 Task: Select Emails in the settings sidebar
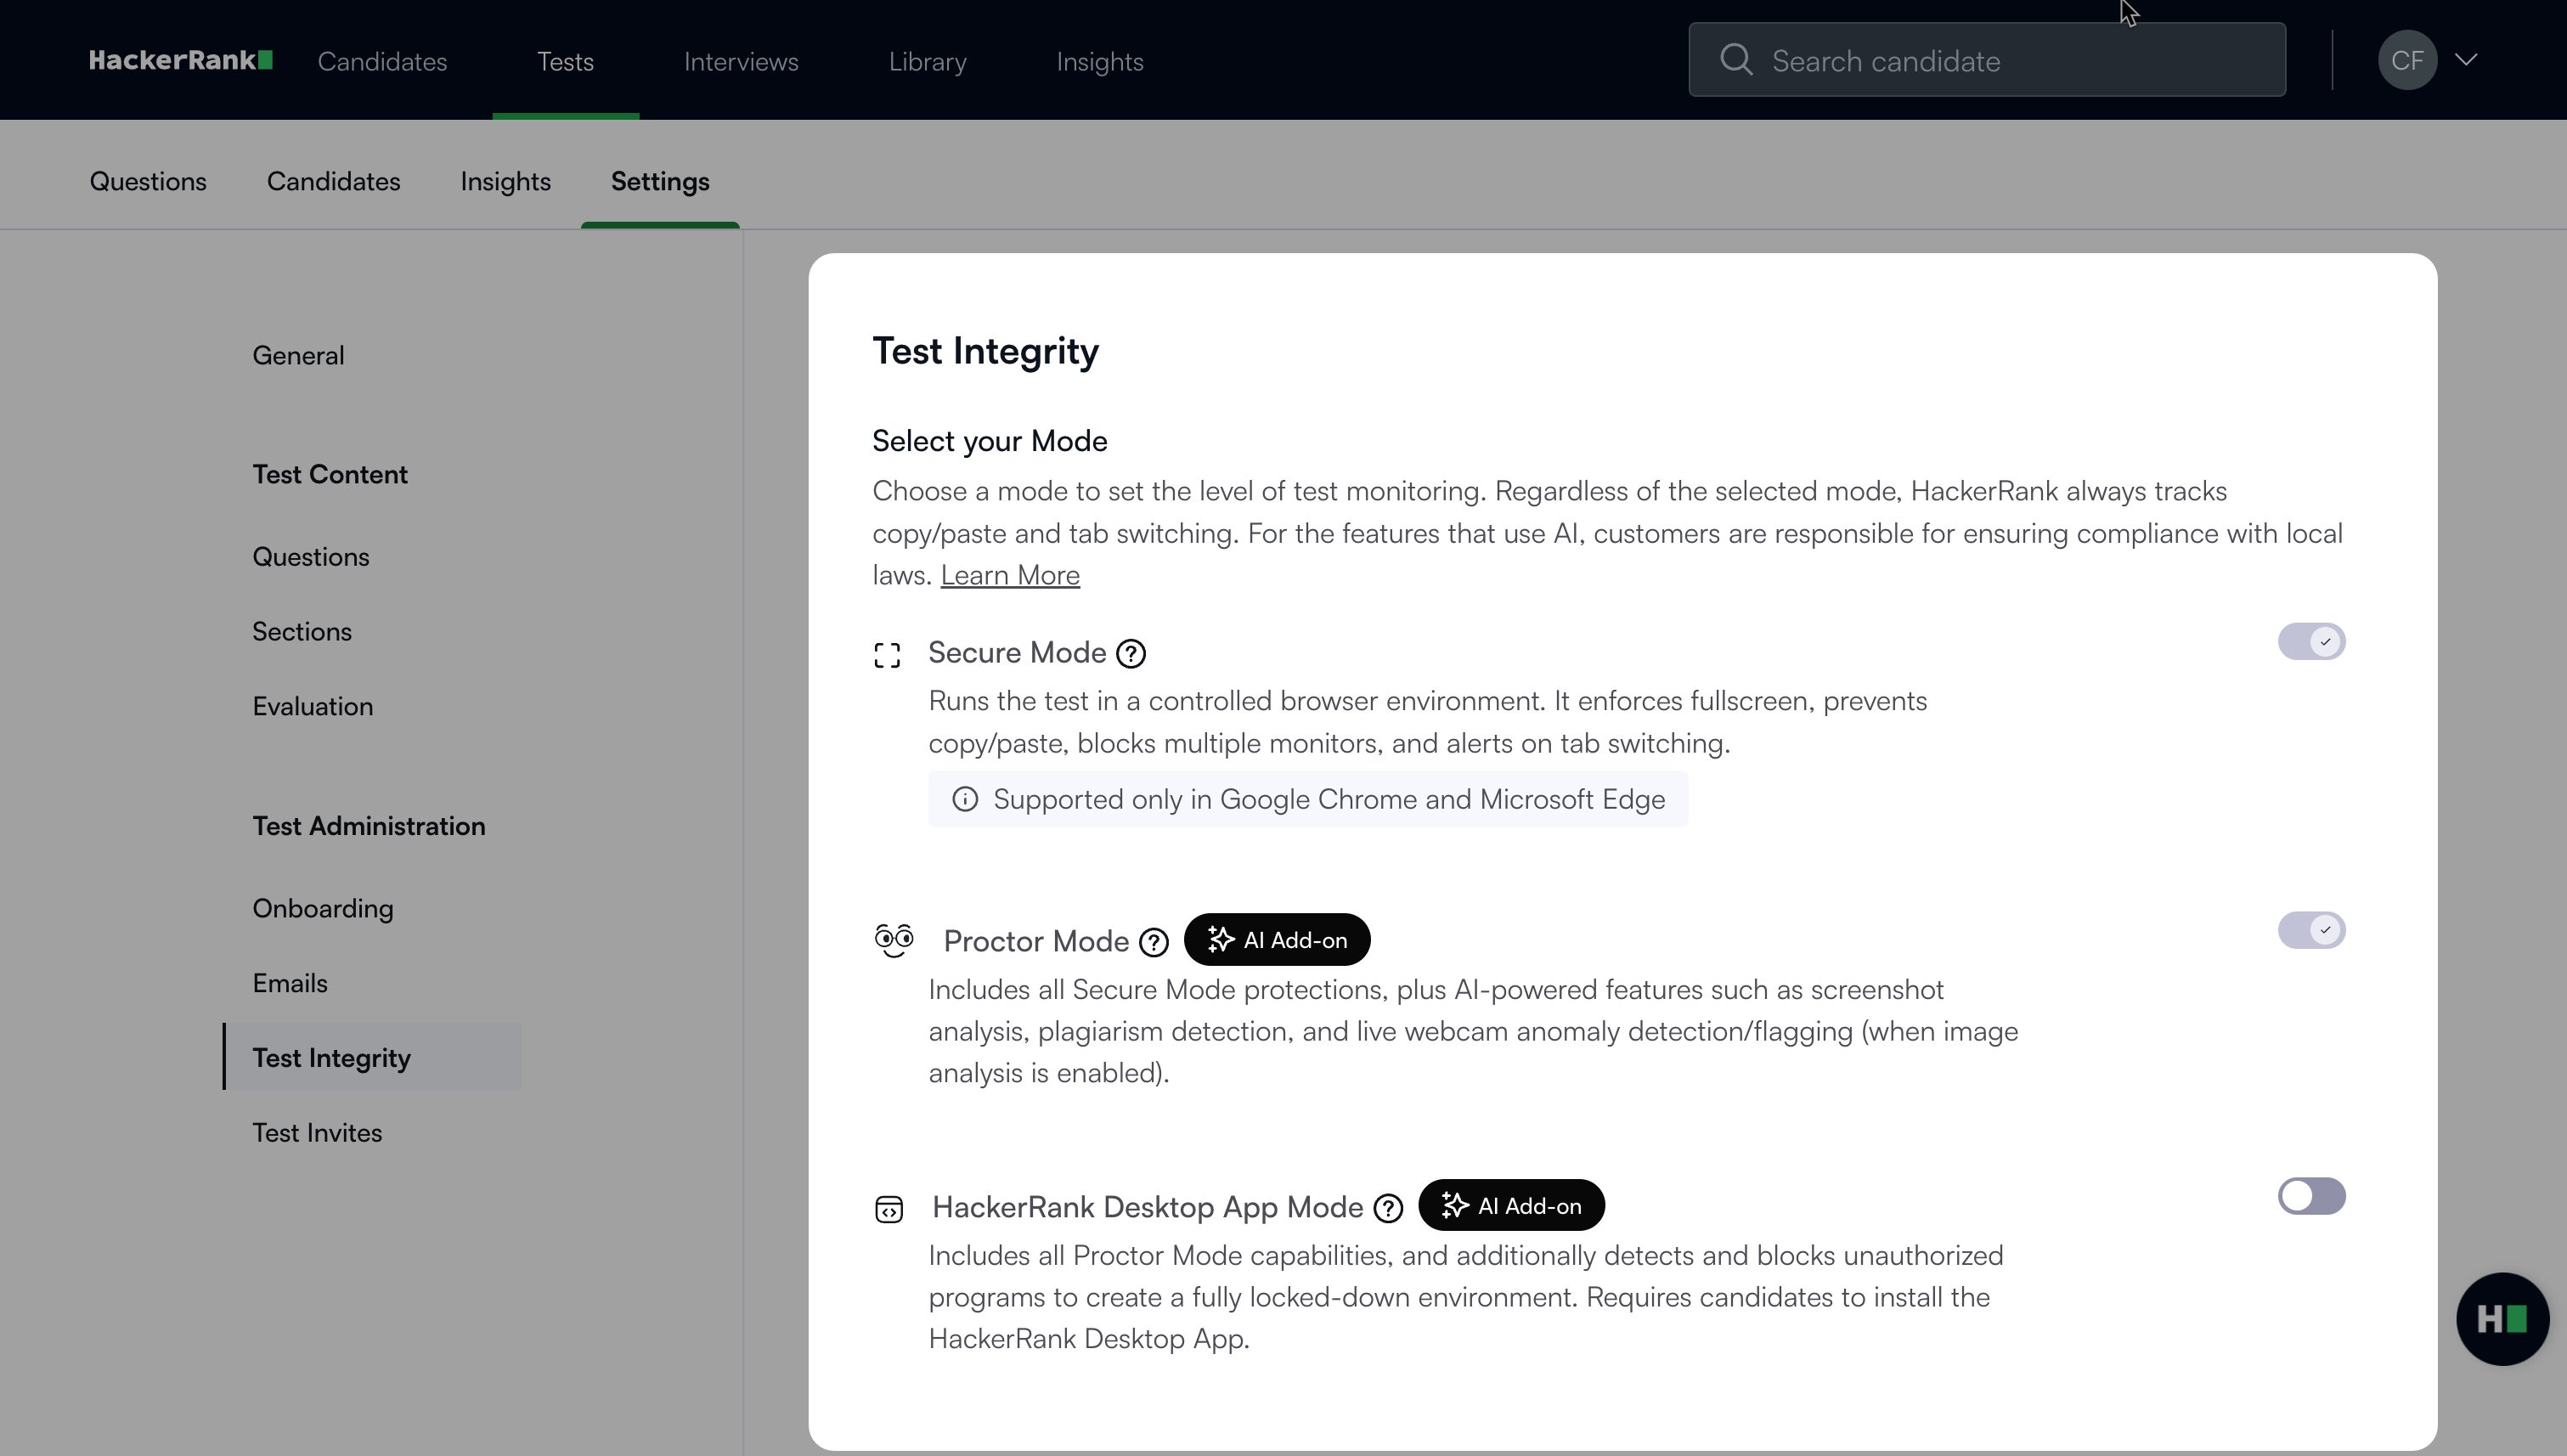(290, 984)
